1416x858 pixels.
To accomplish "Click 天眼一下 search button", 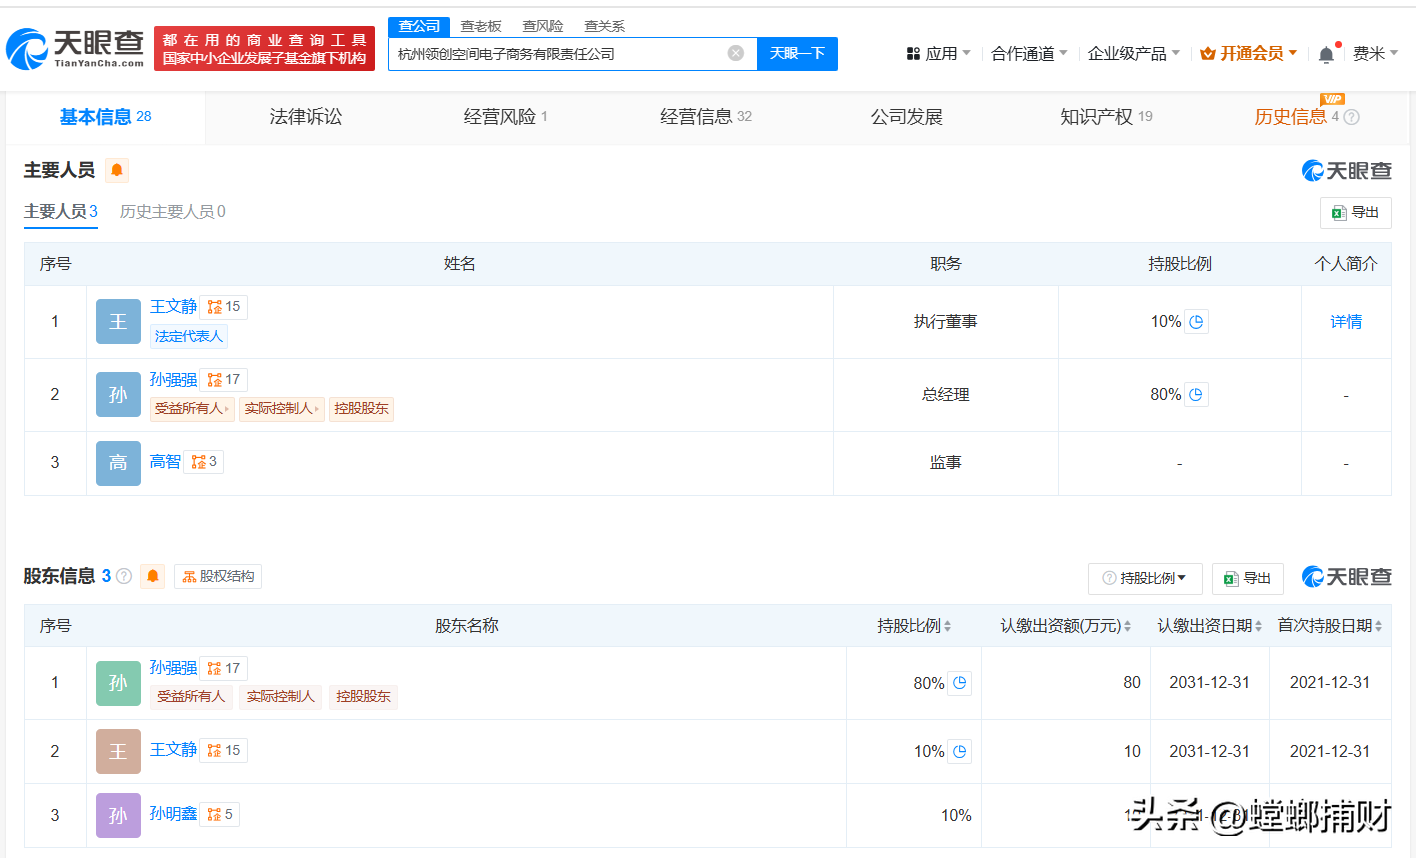I will click(797, 54).
